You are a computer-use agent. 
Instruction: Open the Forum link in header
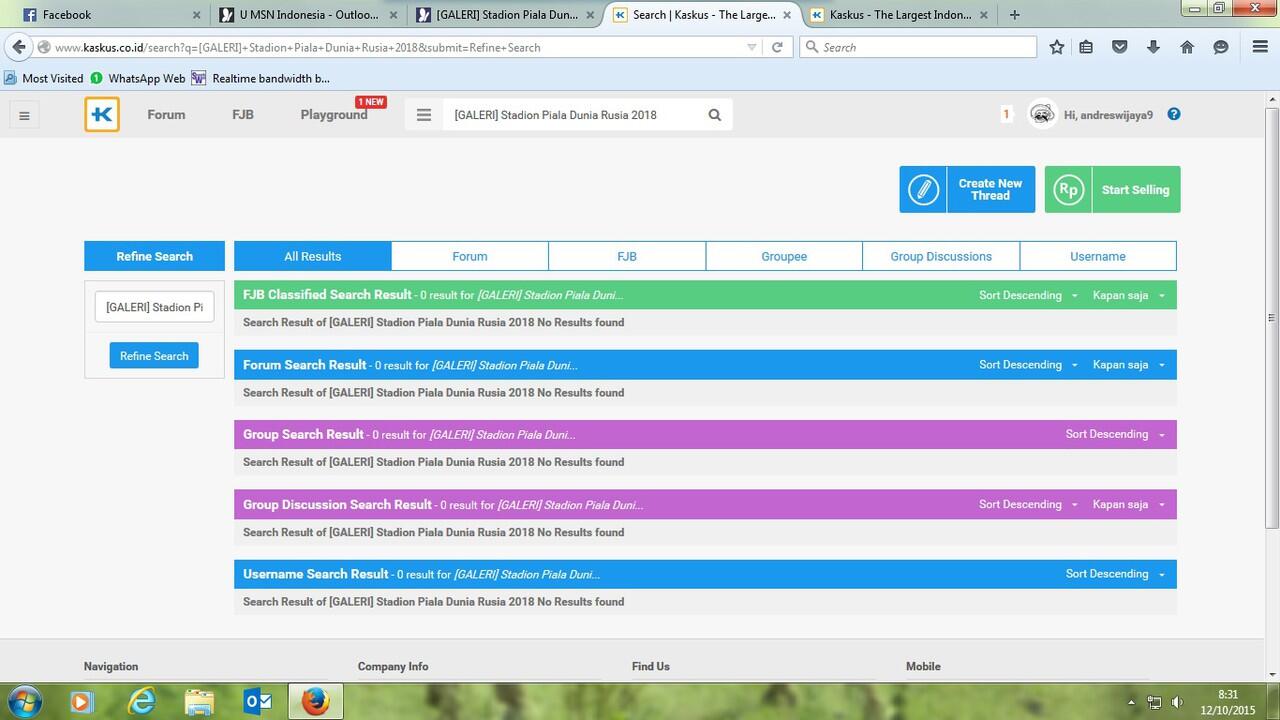pyautogui.click(x=166, y=115)
